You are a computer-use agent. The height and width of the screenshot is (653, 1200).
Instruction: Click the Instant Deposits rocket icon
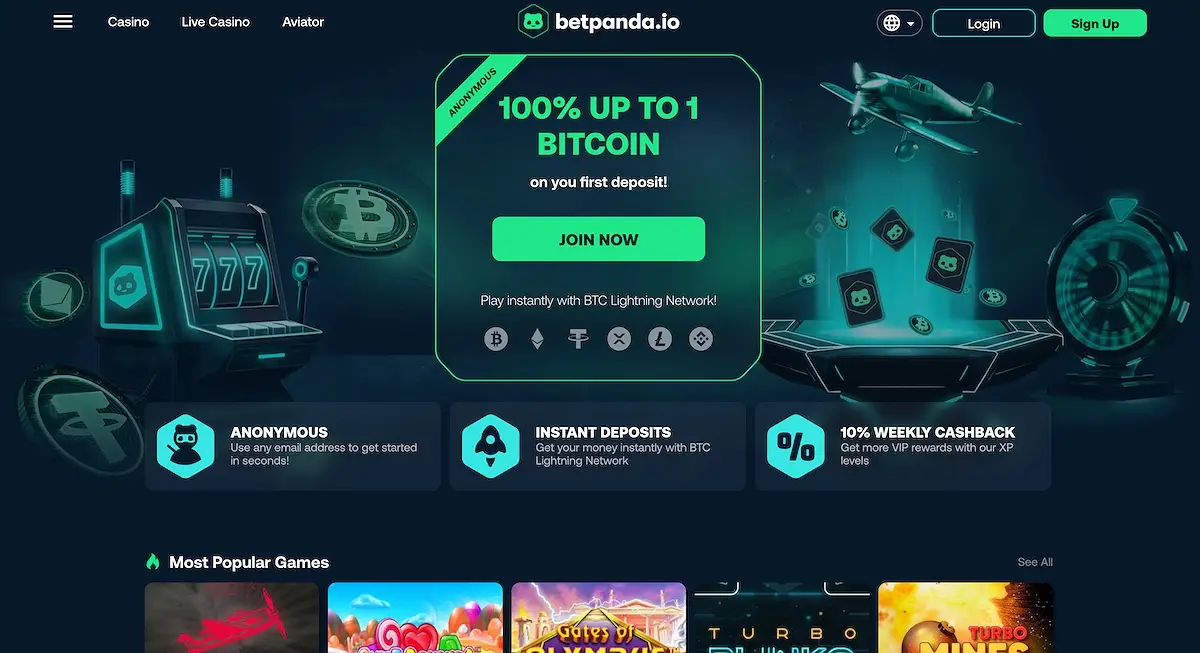[x=491, y=446]
